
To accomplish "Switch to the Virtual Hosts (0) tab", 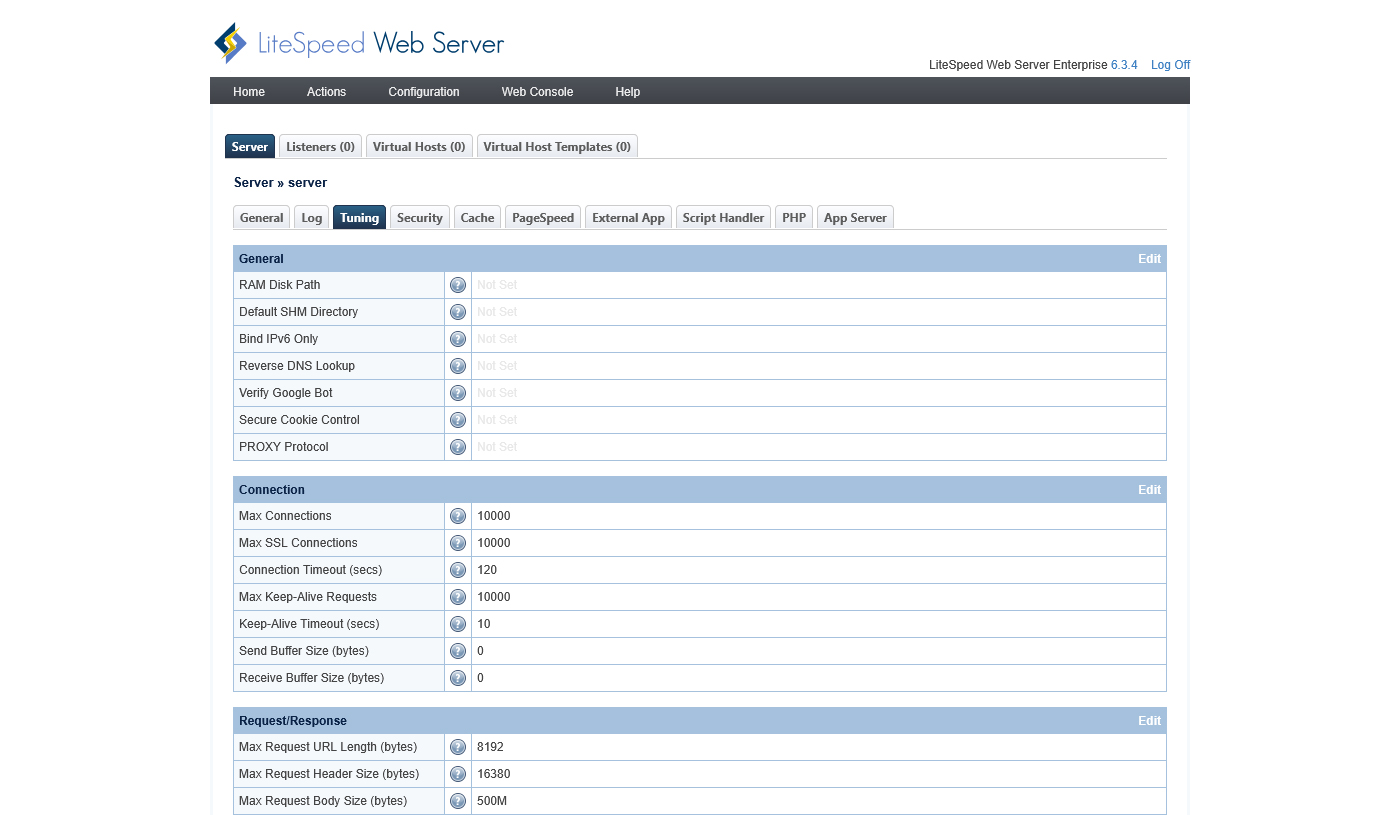I will [419, 147].
